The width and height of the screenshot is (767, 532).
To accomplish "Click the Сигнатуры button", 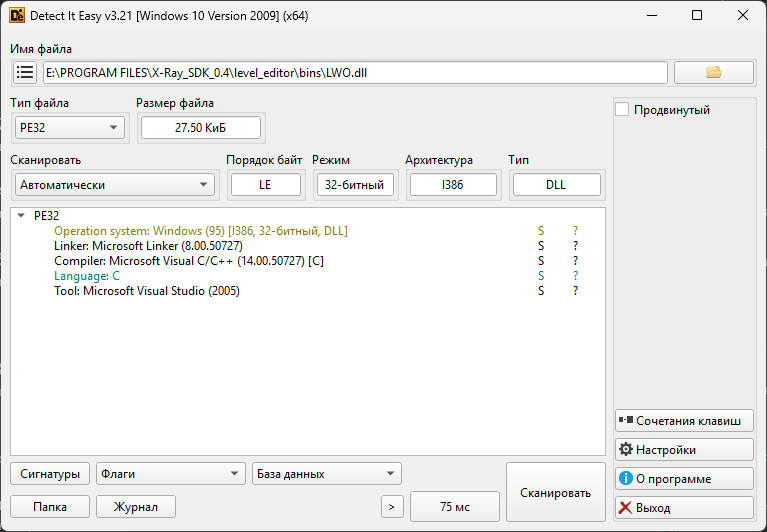I will pos(50,474).
